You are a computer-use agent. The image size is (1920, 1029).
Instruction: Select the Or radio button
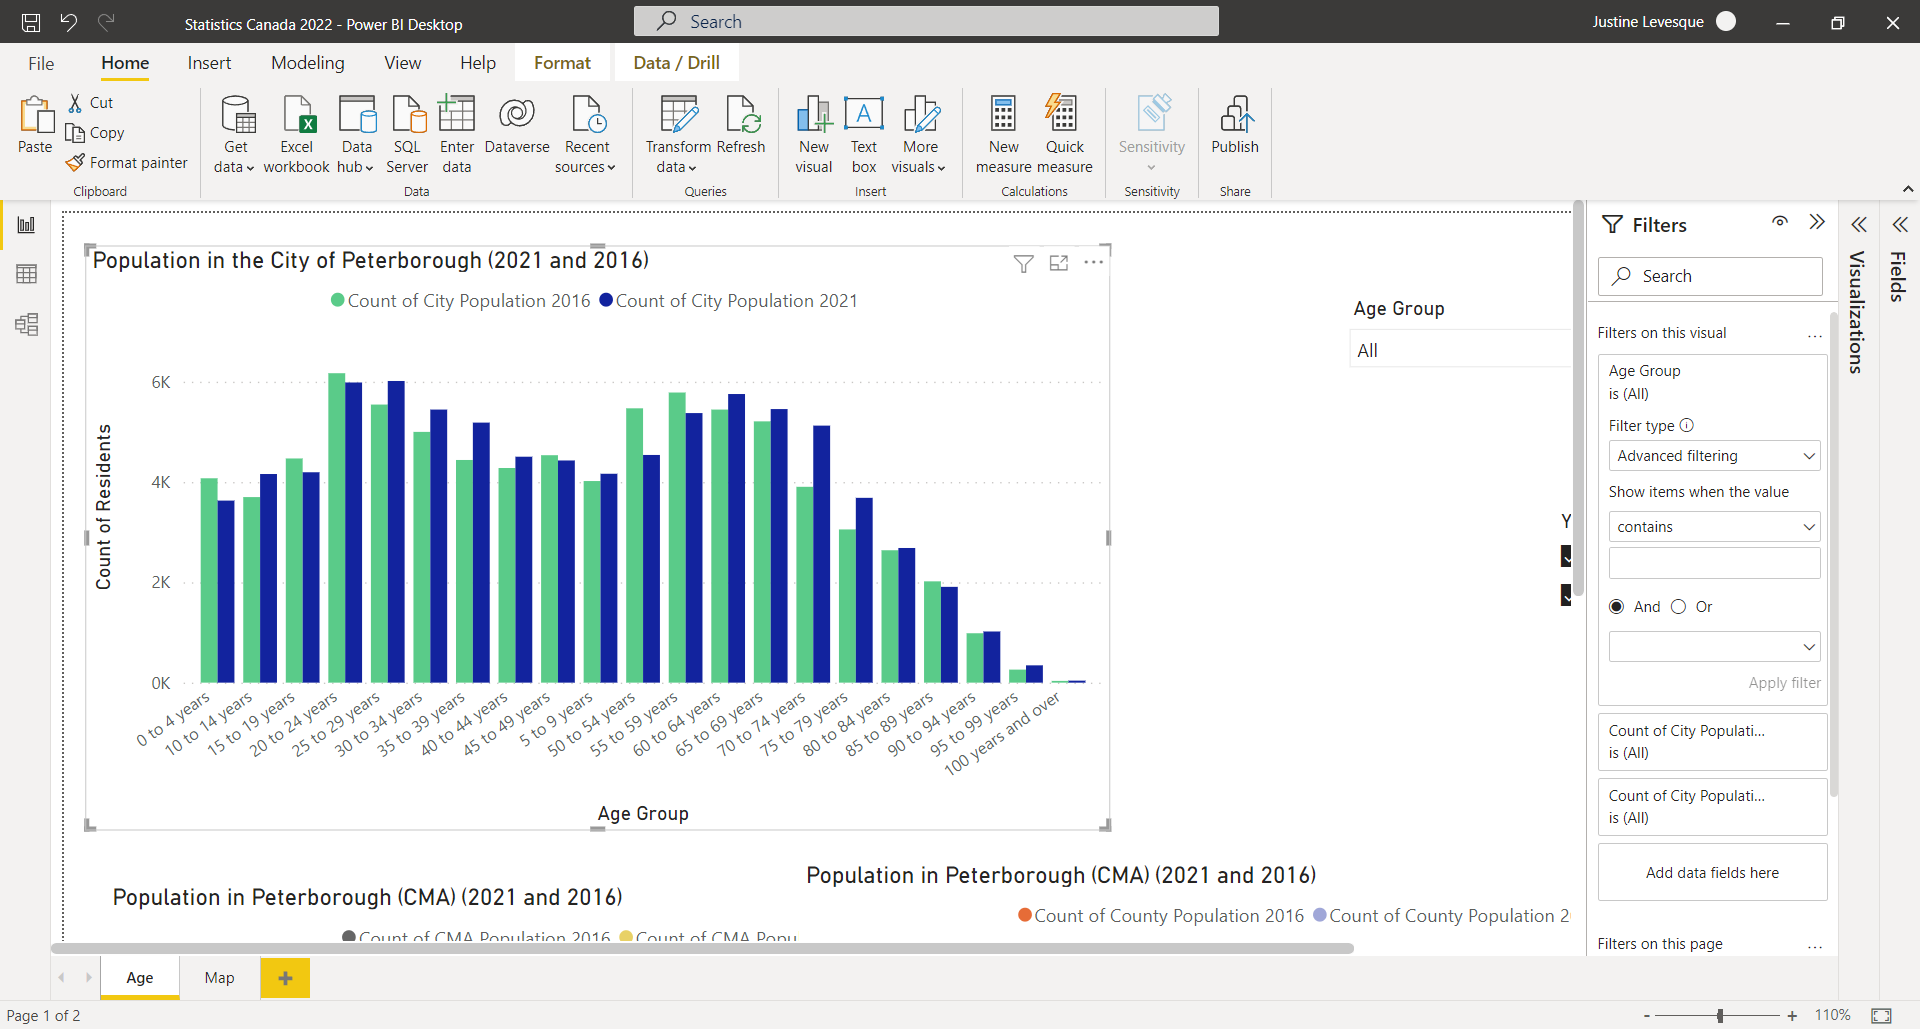coord(1679,607)
